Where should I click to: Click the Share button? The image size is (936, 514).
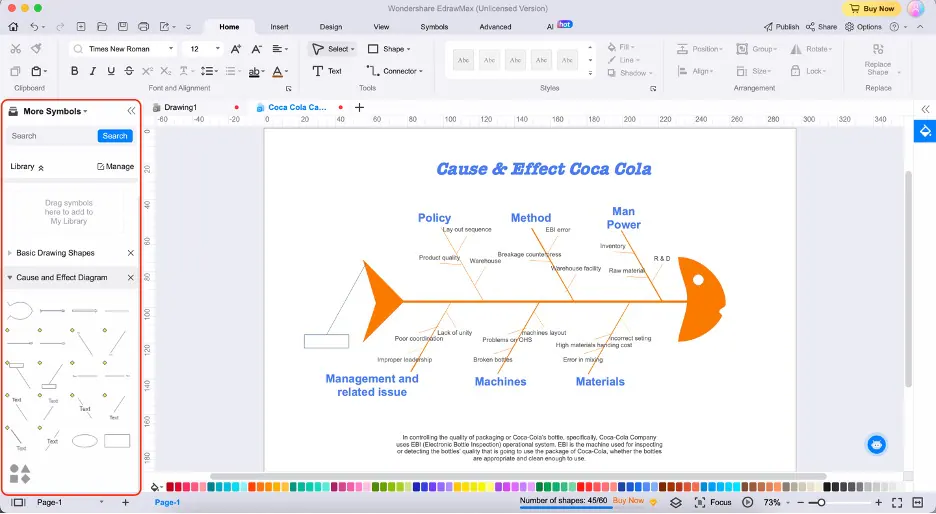[x=821, y=27]
